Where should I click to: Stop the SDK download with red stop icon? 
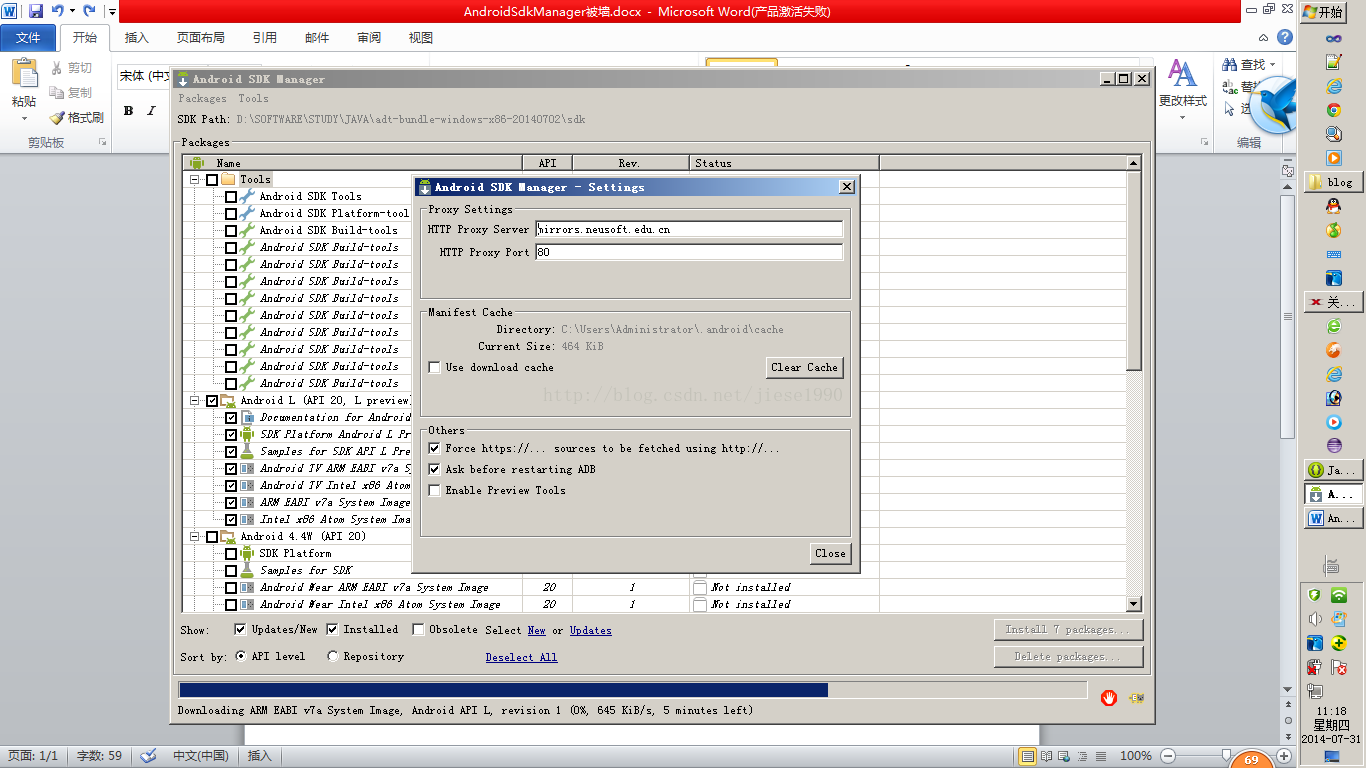[x=1109, y=698]
